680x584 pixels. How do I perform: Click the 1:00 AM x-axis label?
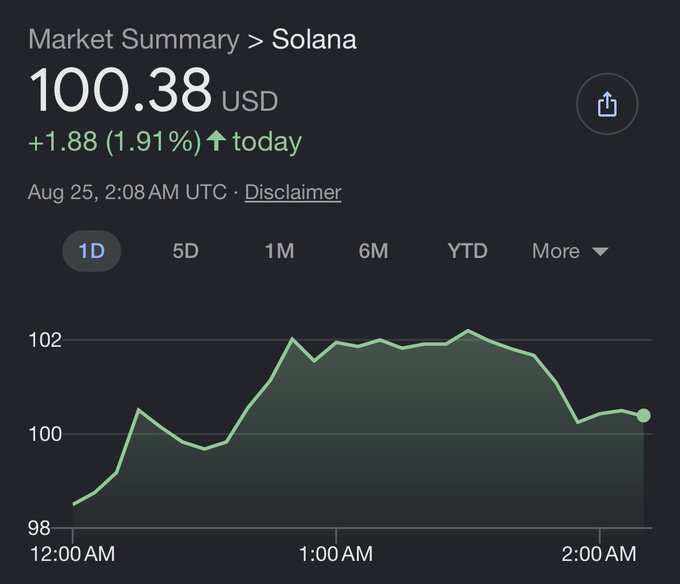tap(336, 554)
